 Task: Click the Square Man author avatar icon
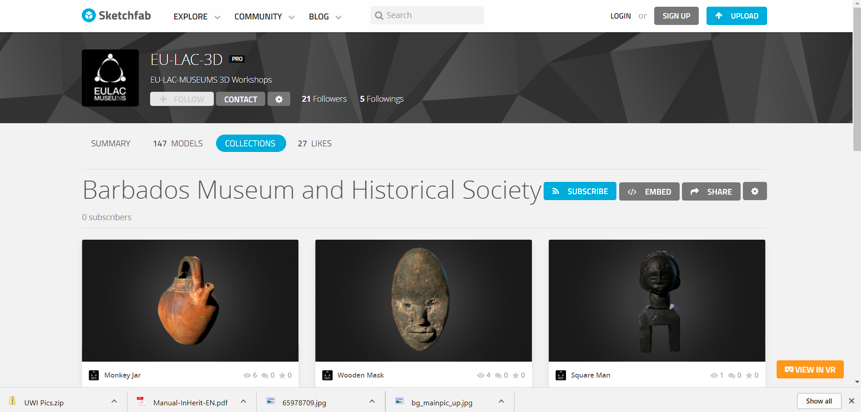pos(560,375)
